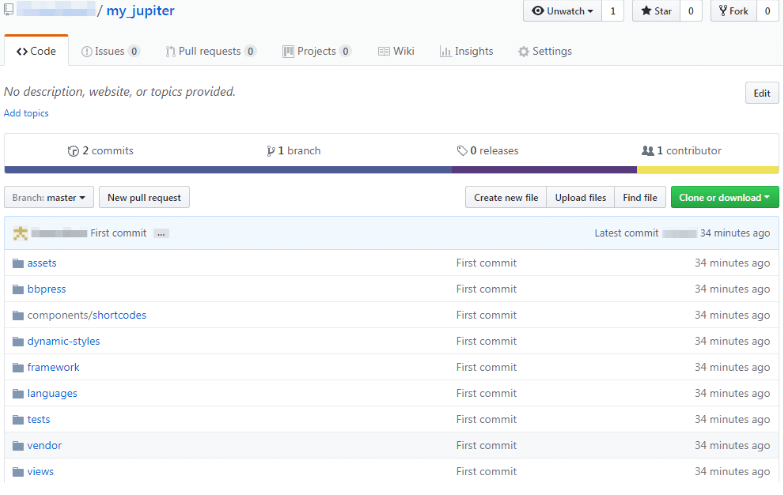Click the committer avatar icon
783x495 pixels.
click(20, 233)
